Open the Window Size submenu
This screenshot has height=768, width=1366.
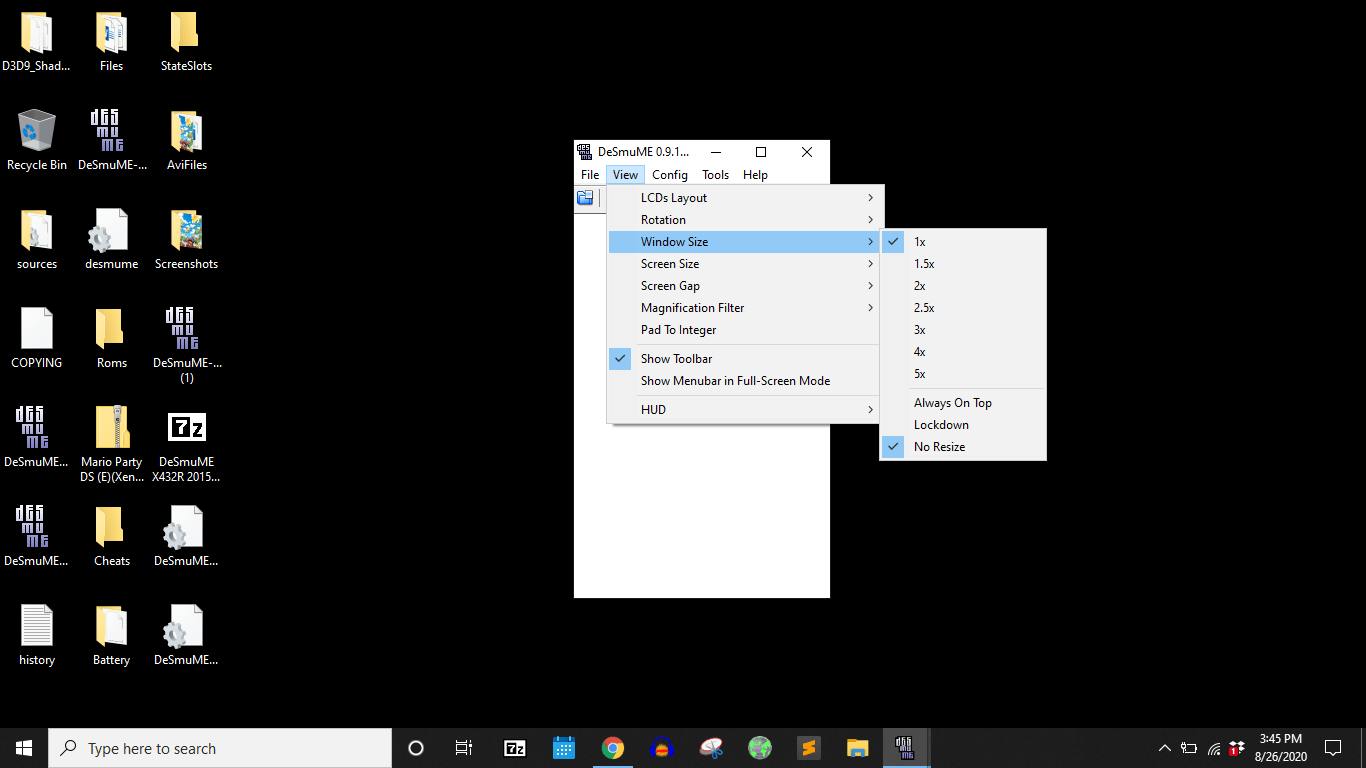743,242
